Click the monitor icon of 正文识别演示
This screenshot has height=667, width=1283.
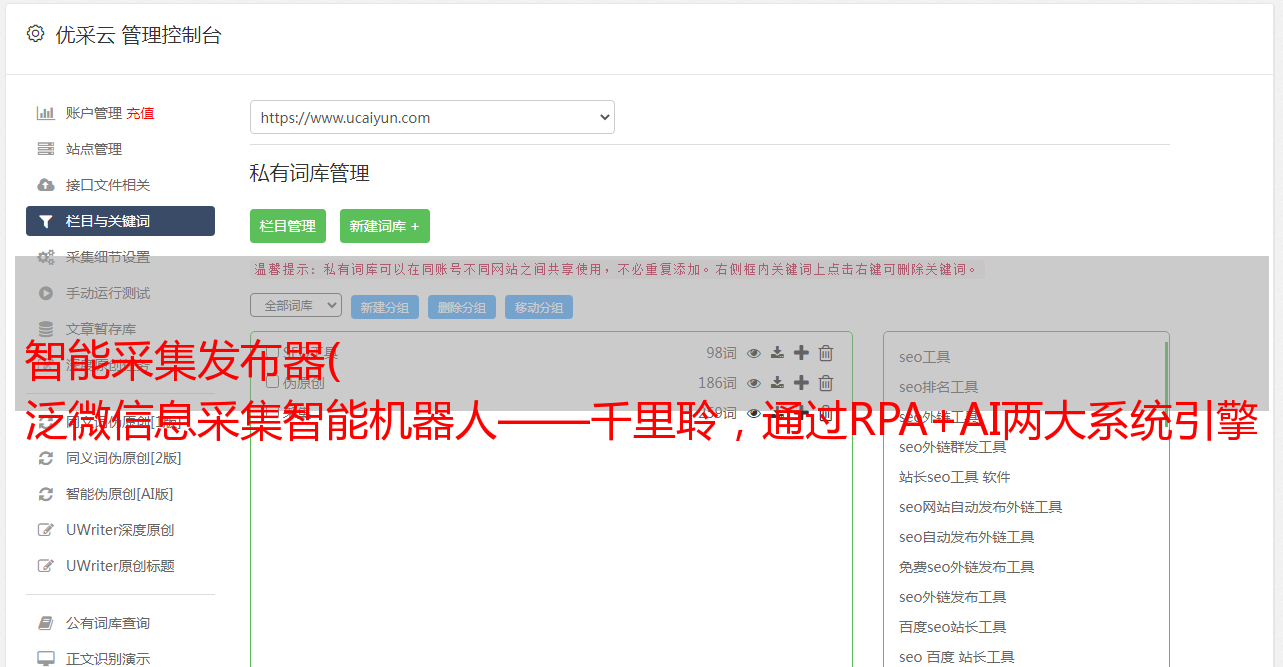[x=46, y=659]
